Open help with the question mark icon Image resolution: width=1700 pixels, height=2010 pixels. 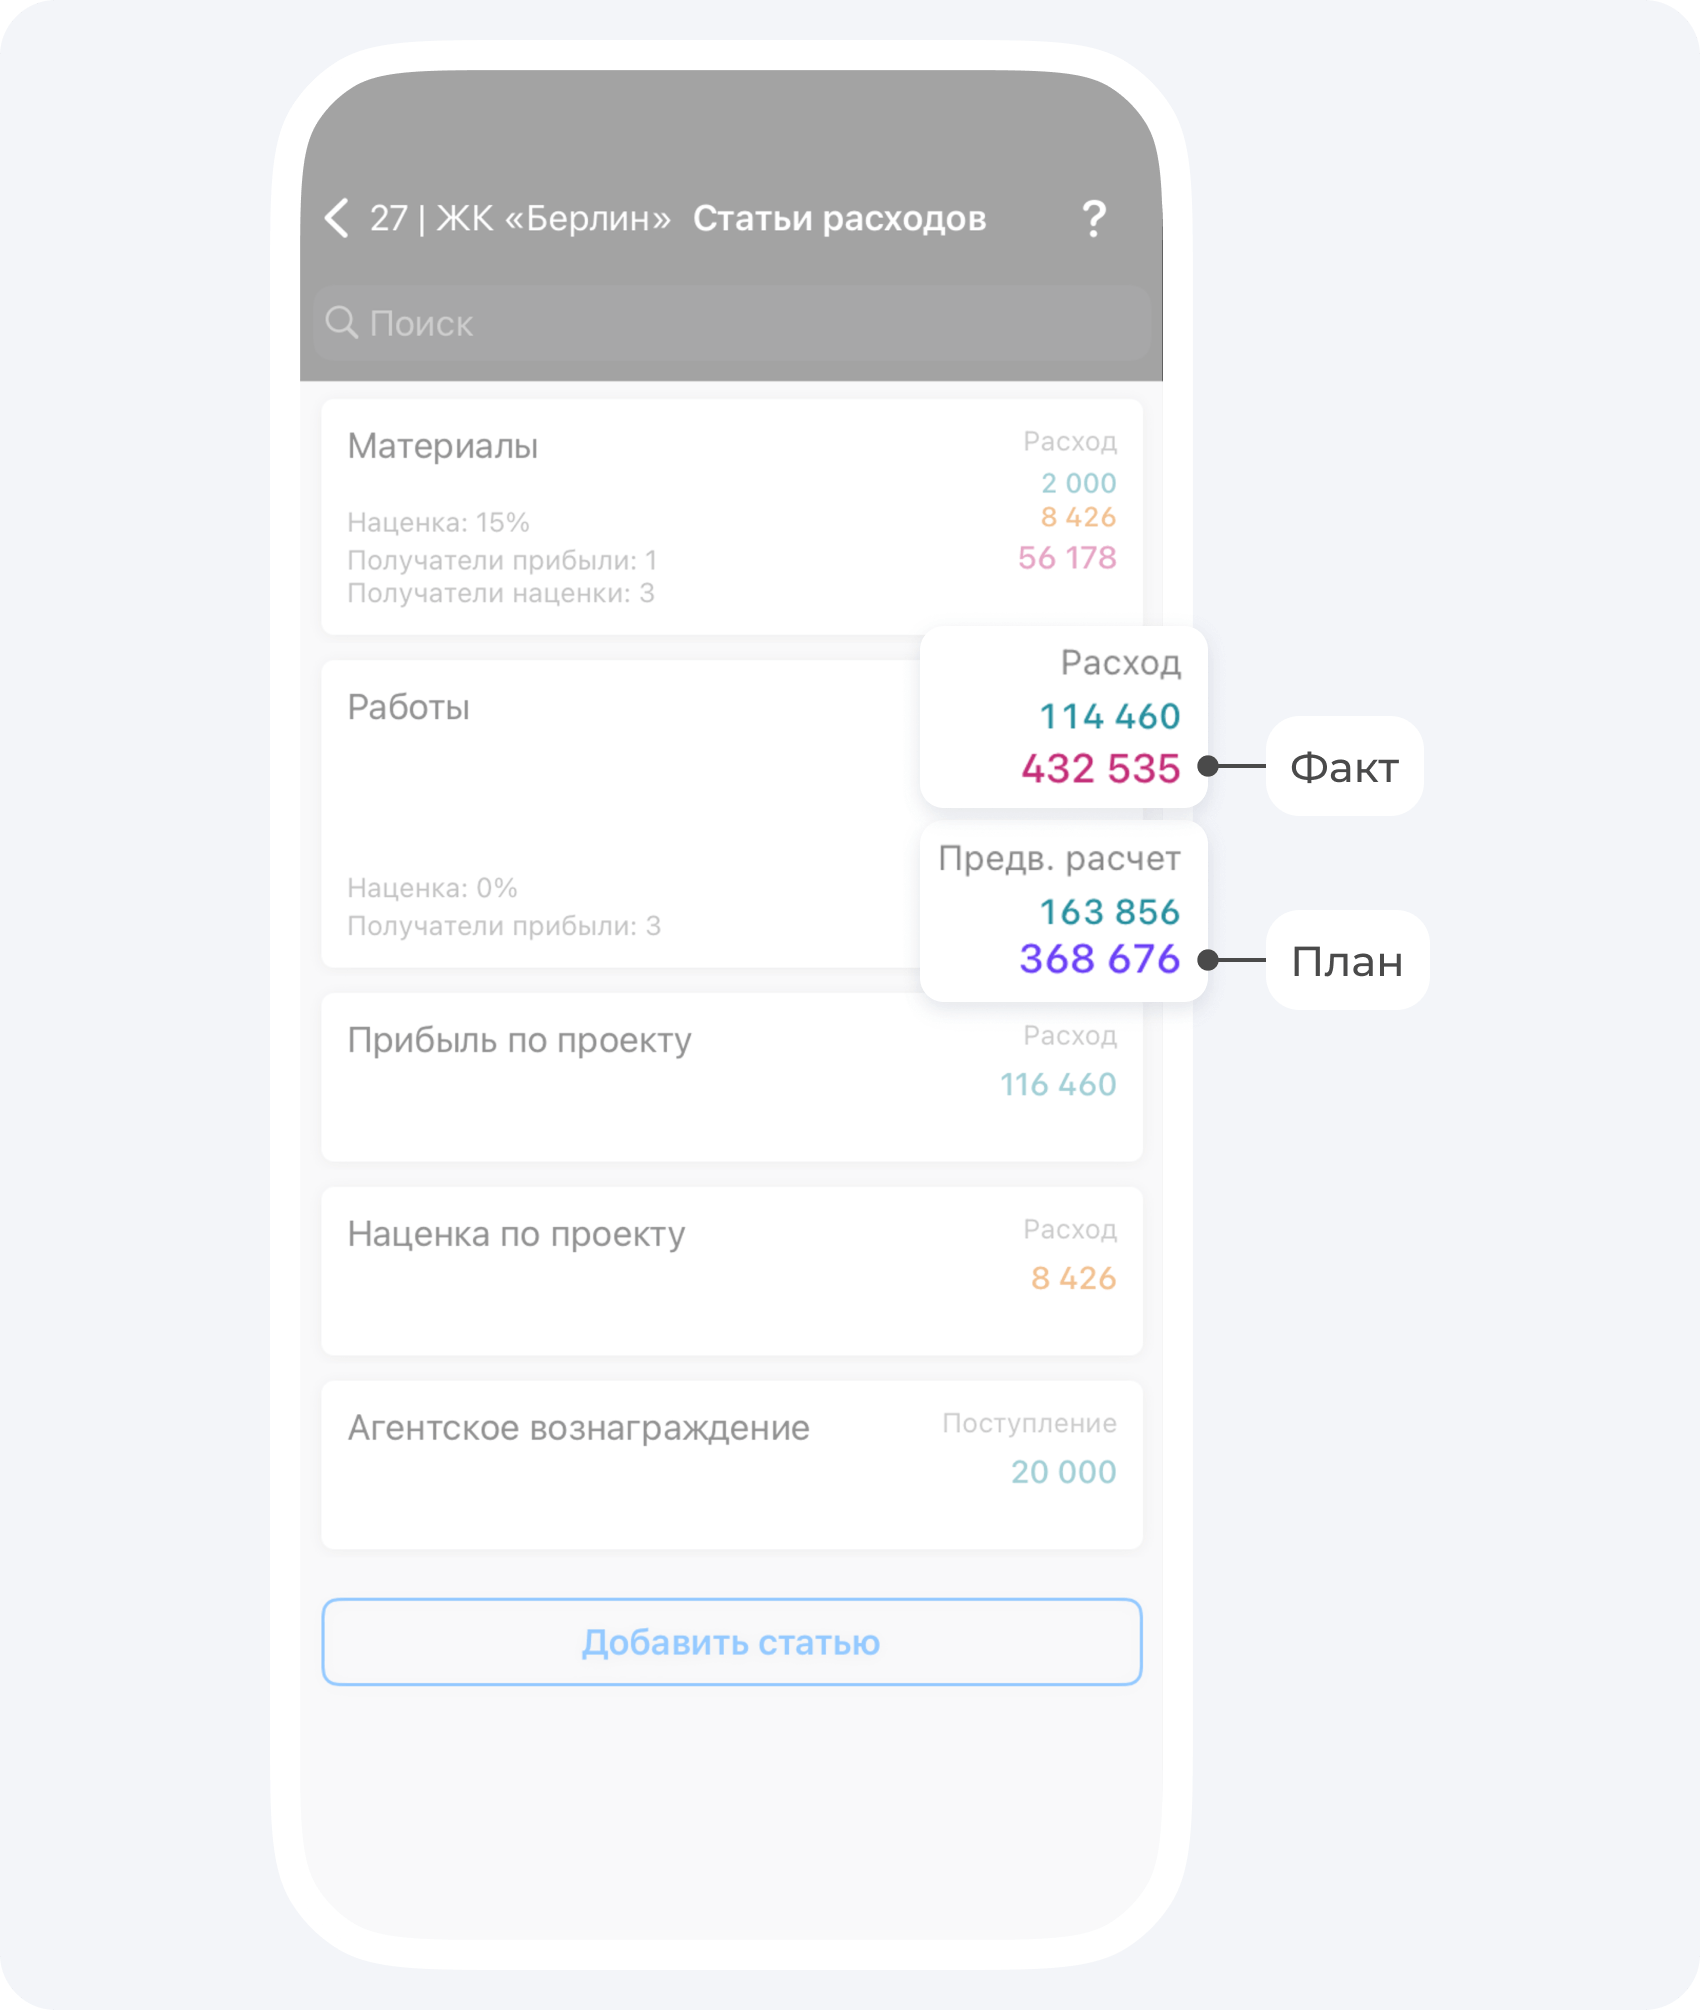click(1094, 219)
